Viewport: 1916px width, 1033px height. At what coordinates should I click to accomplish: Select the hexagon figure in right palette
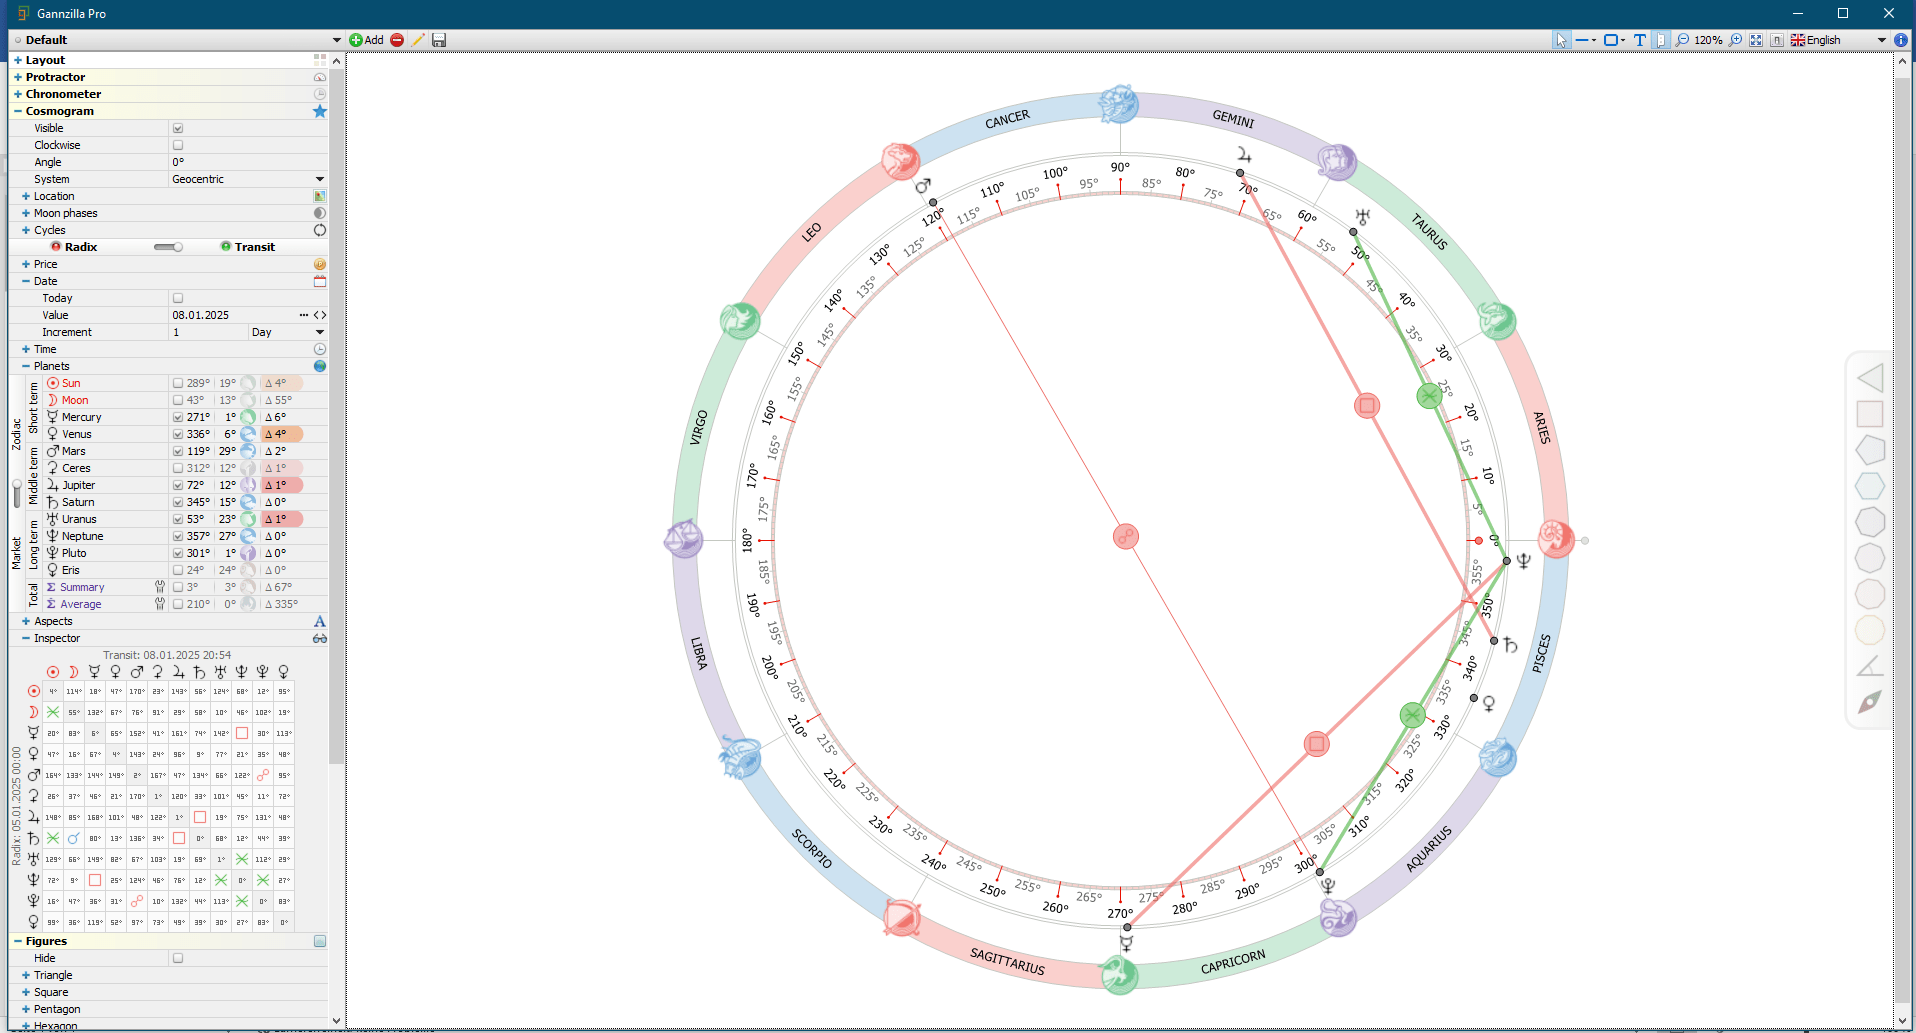(x=1870, y=486)
